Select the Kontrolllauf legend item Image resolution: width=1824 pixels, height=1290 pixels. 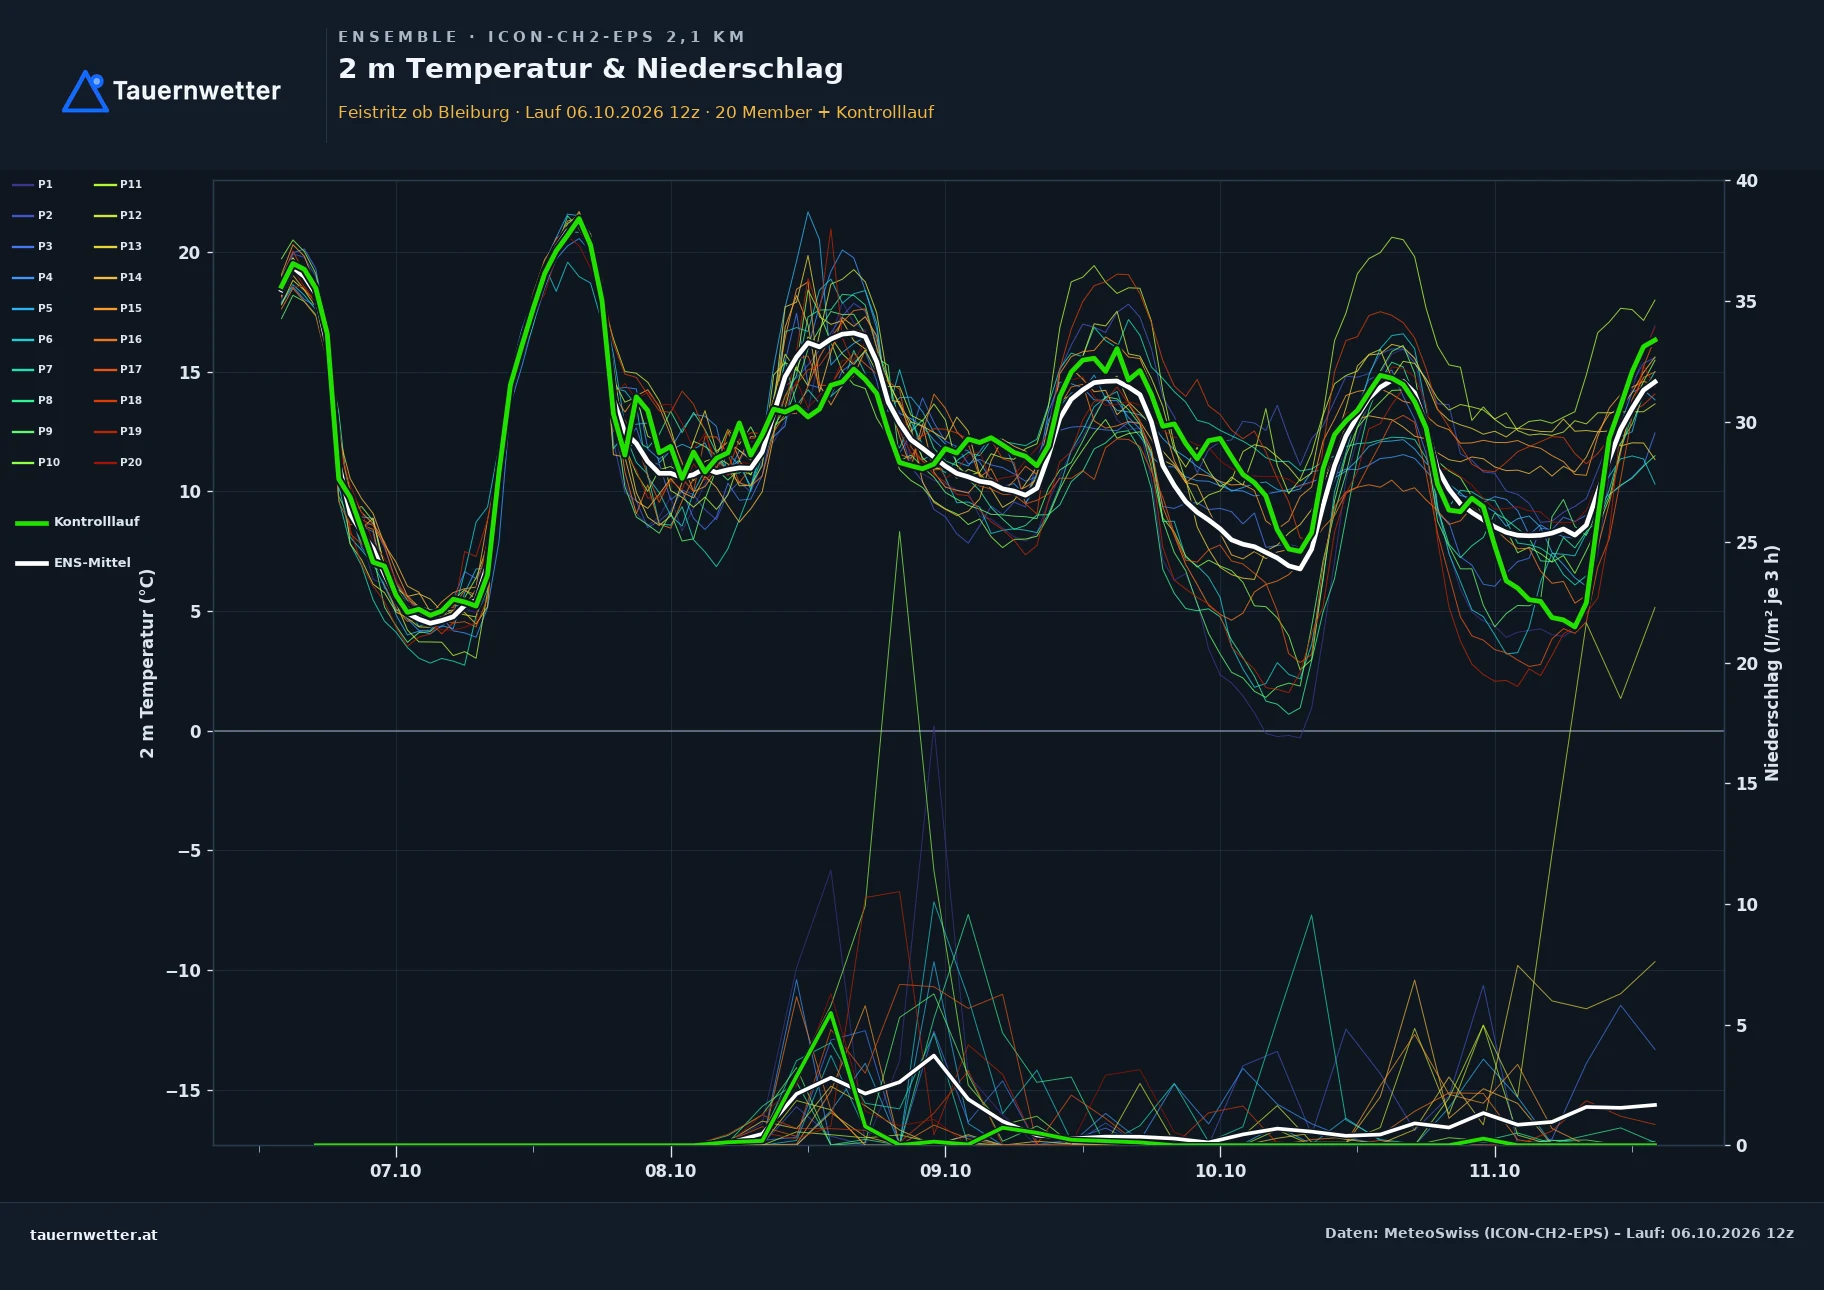click(x=78, y=522)
